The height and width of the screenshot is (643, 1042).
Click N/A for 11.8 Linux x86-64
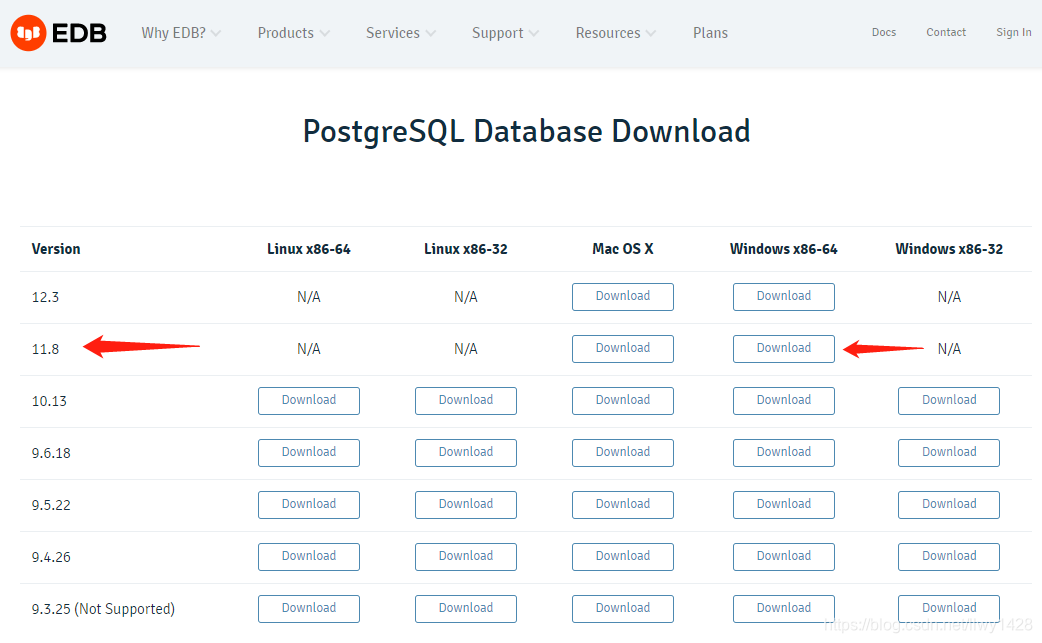click(309, 349)
